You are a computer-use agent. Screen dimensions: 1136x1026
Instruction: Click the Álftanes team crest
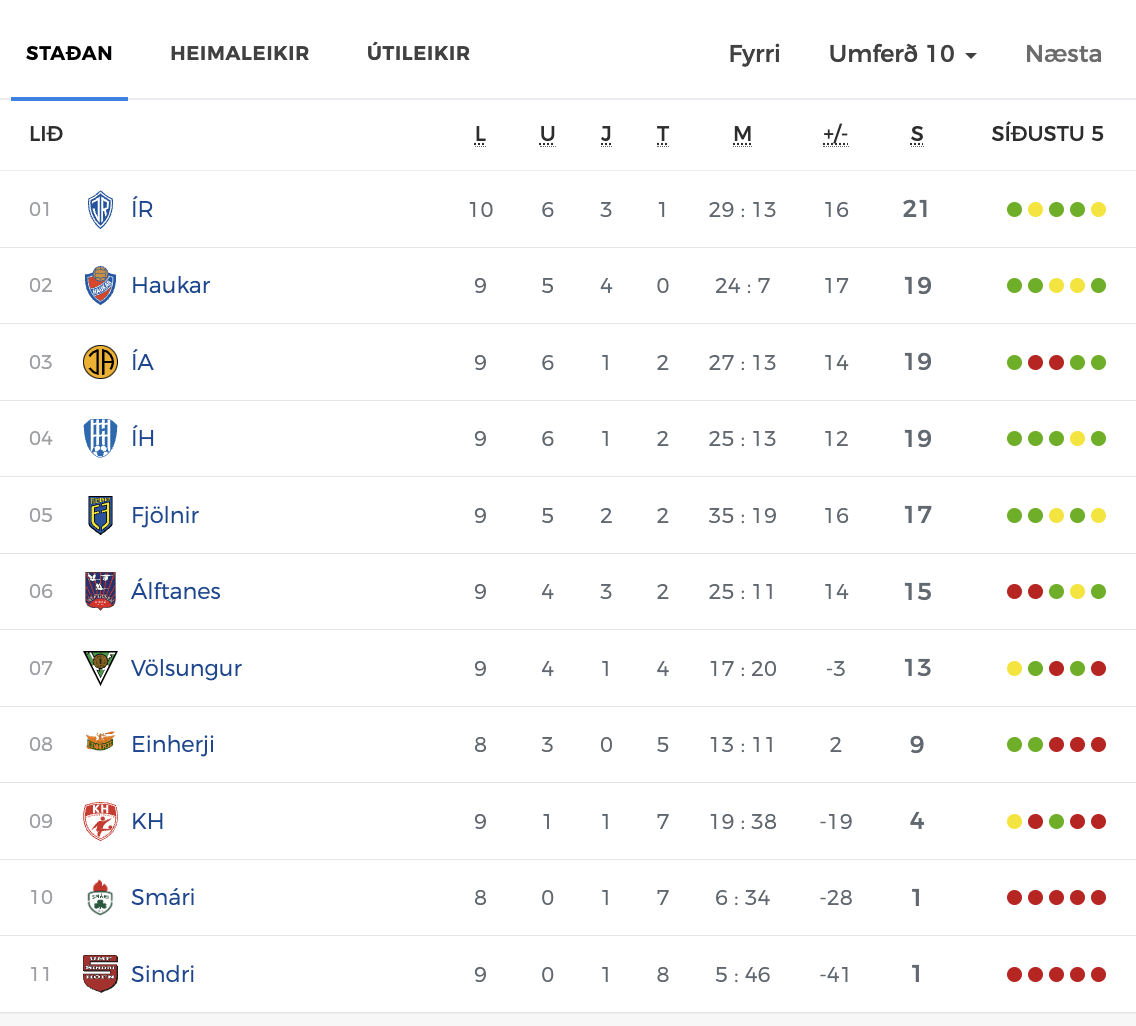tap(100, 591)
